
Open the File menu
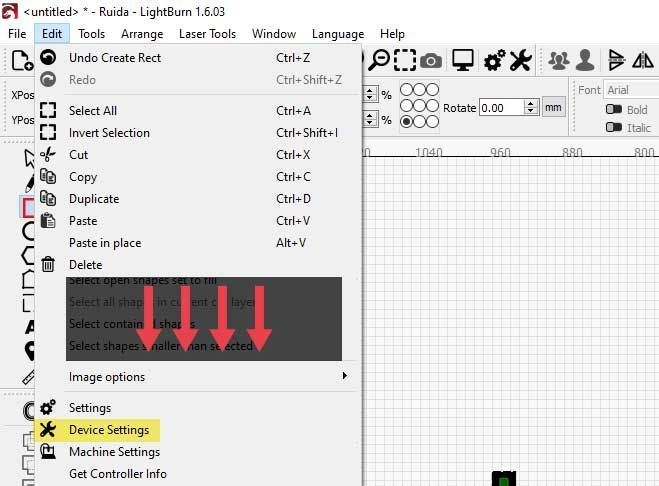[x=17, y=34]
